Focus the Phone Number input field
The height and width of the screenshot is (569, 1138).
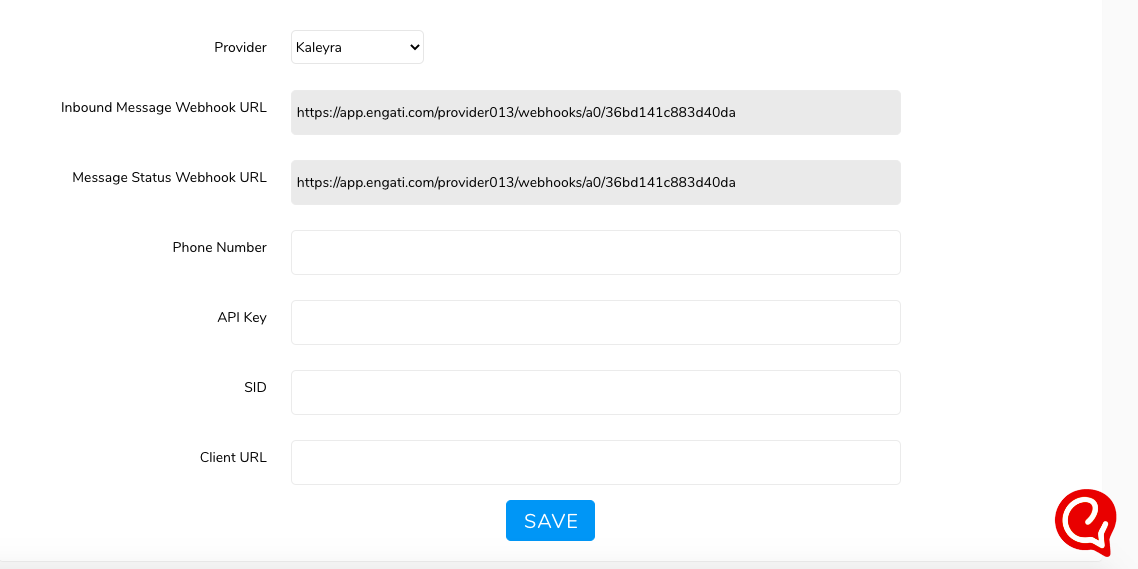[596, 253]
